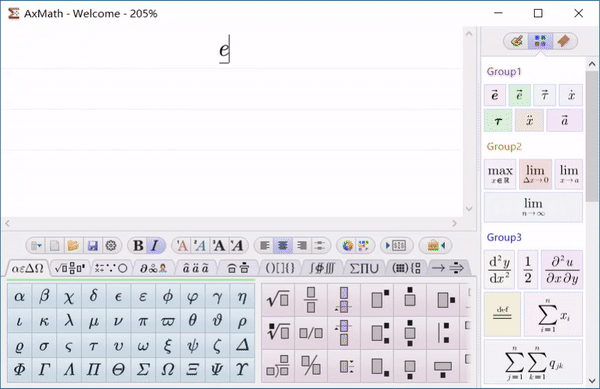Toggle Italic formatting button
The height and width of the screenshot is (389, 600).
[155, 246]
